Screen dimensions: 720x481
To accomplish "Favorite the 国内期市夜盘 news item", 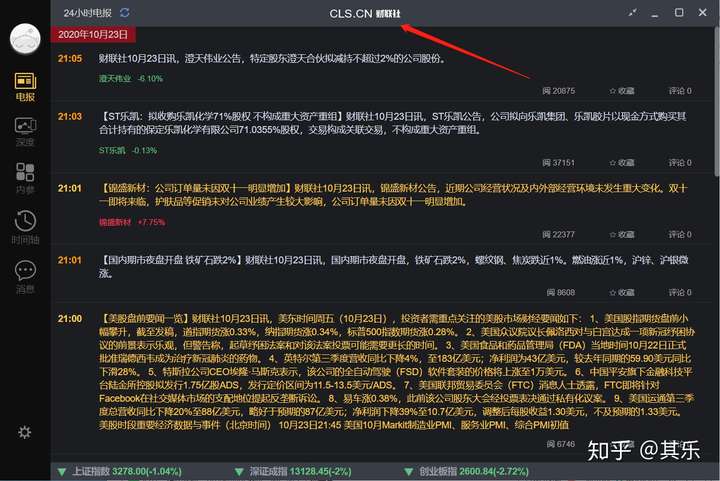I will pos(622,292).
